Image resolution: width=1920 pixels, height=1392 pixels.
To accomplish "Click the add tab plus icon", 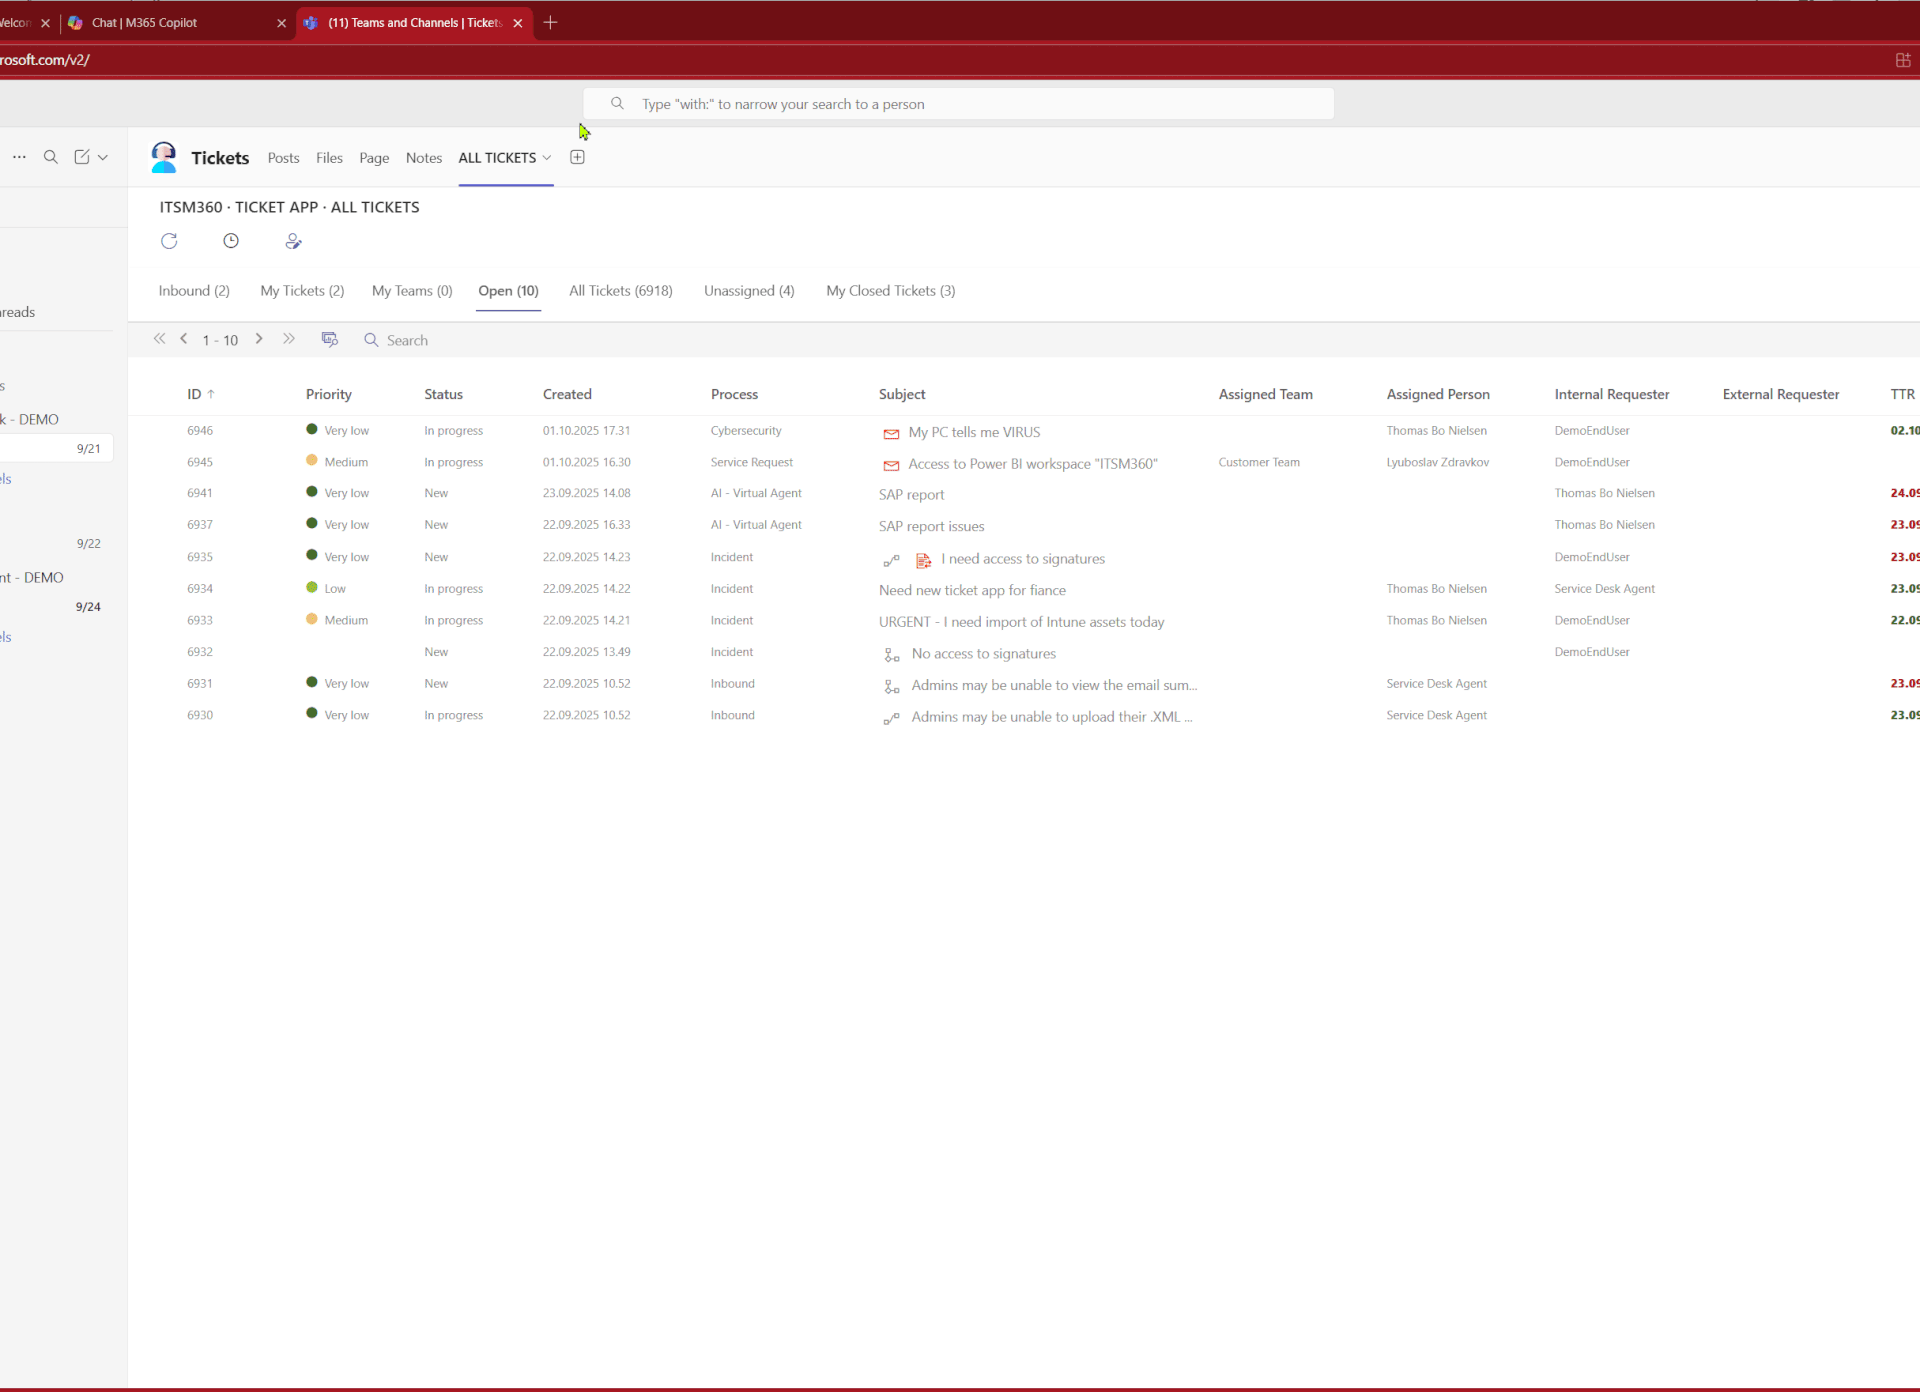I will [577, 157].
